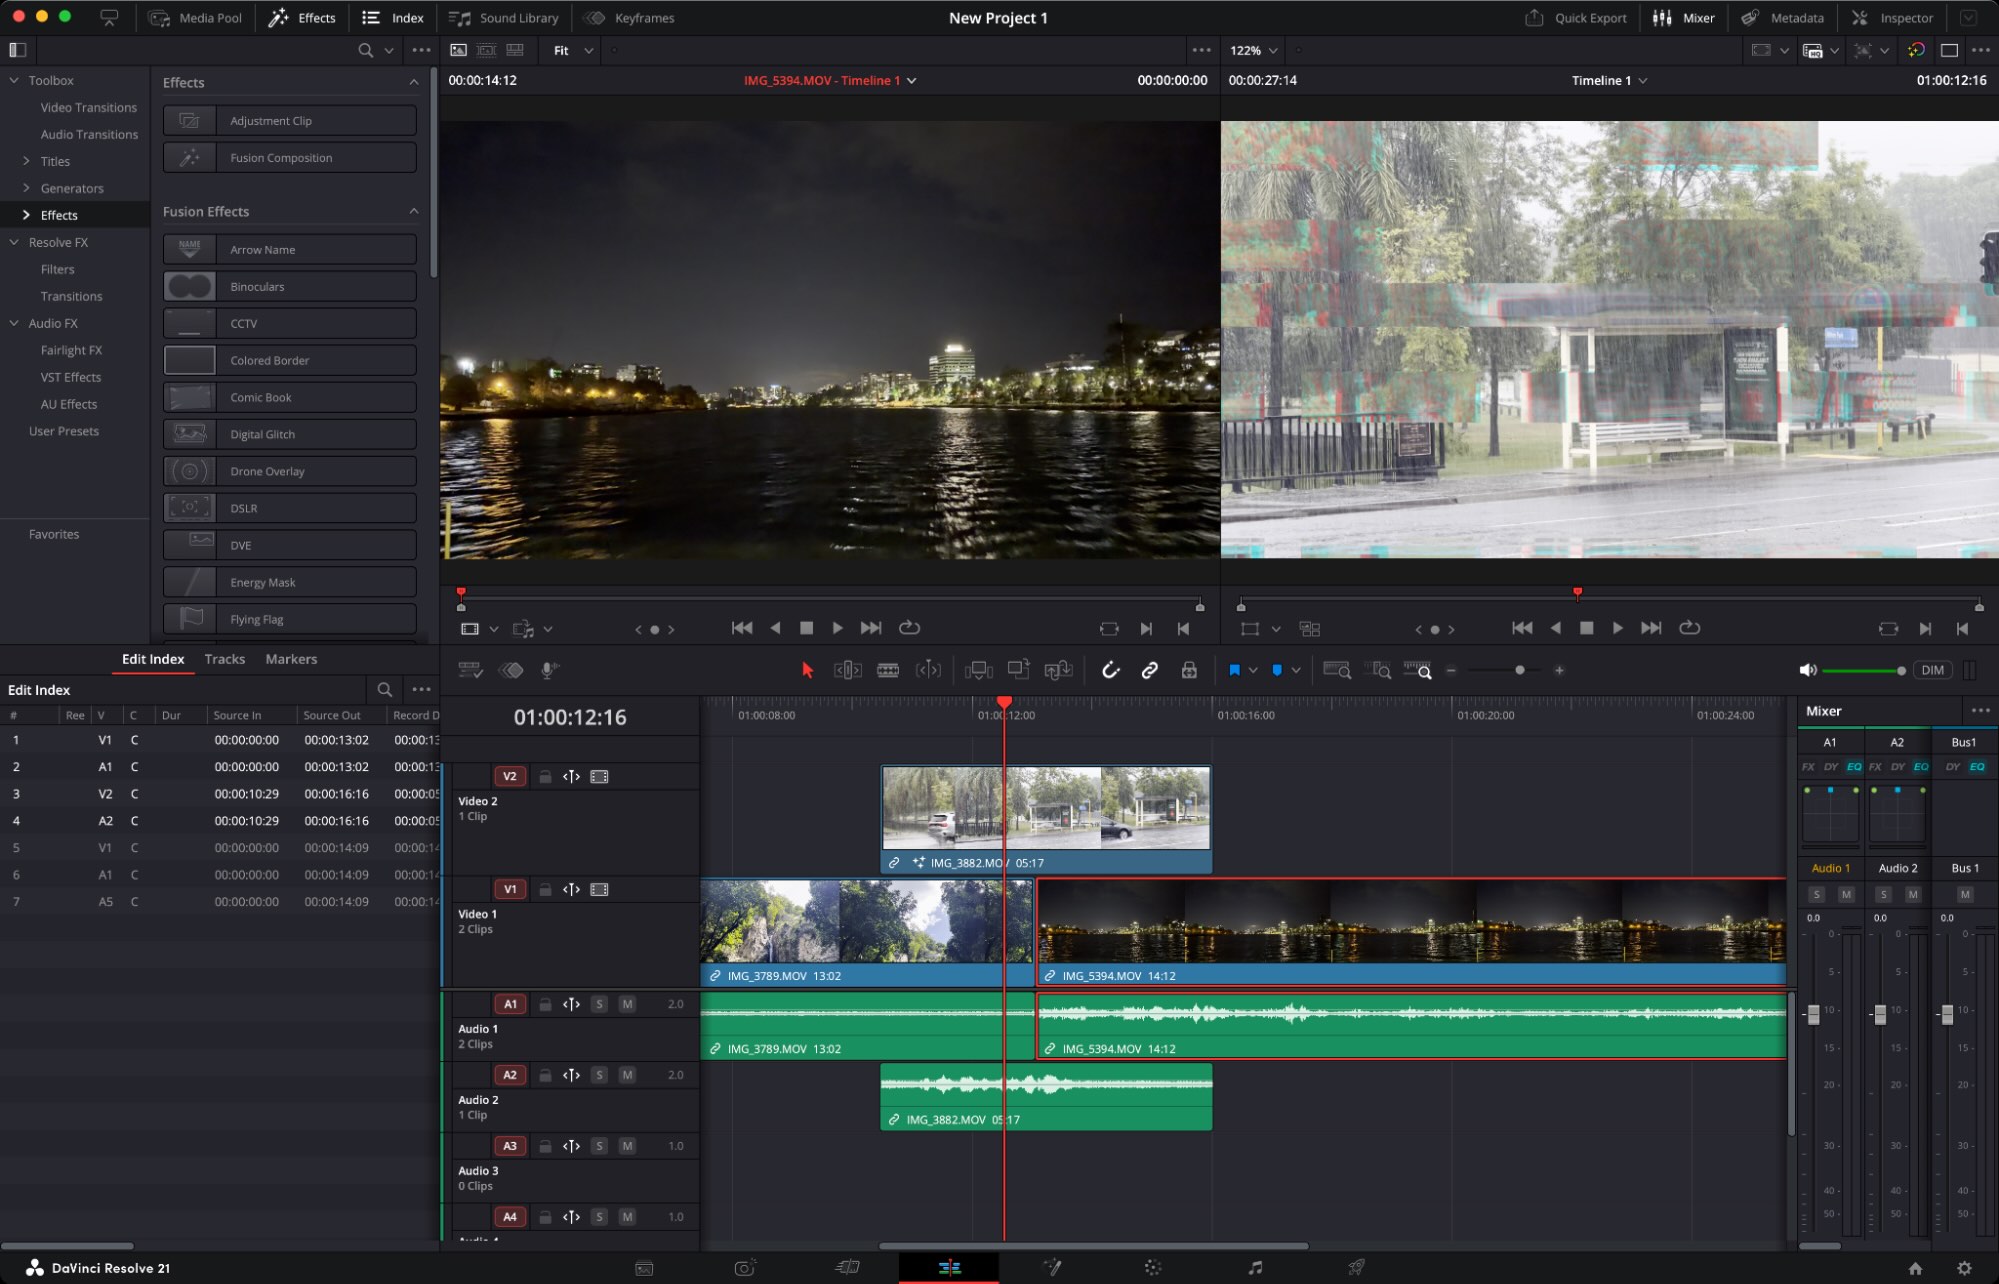Mute the Audio 1 track with M button
This screenshot has height=1284, width=1999.
tap(627, 1004)
